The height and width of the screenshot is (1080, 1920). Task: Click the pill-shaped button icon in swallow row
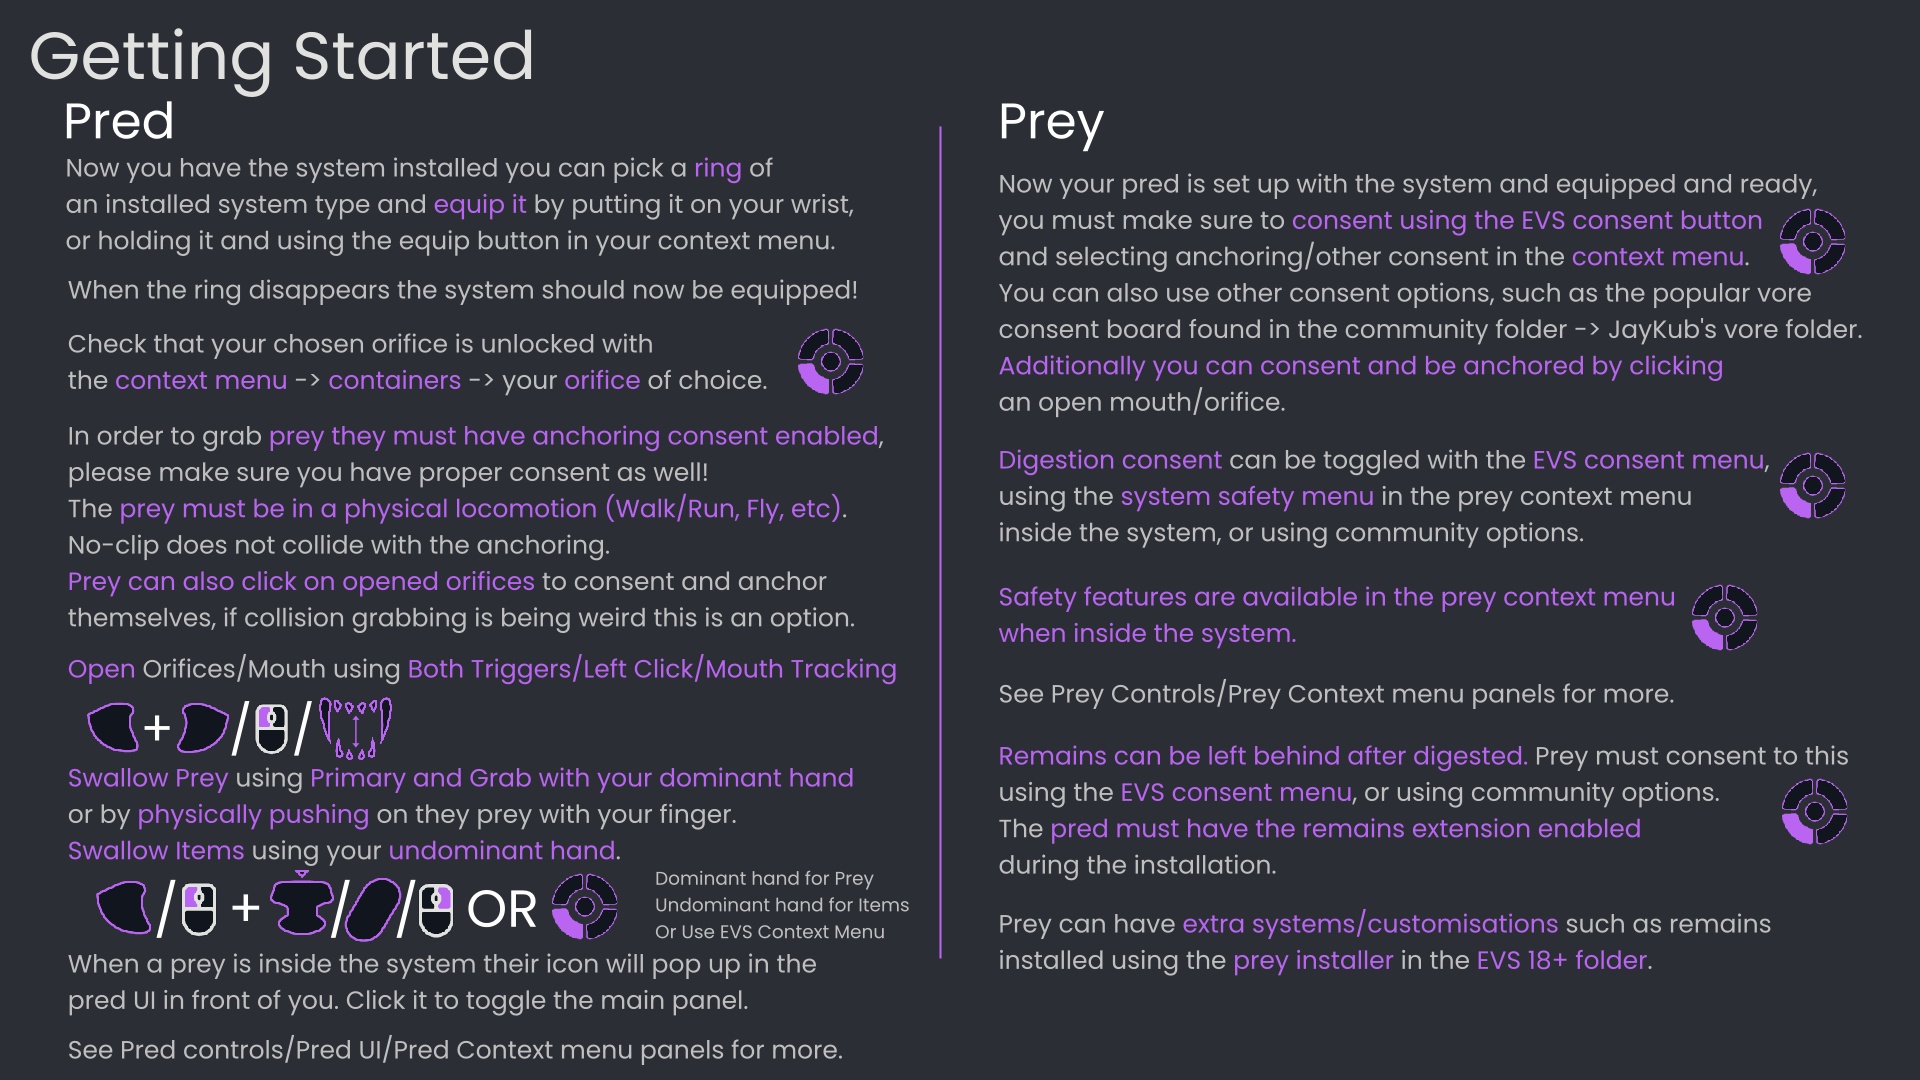(x=372, y=910)
